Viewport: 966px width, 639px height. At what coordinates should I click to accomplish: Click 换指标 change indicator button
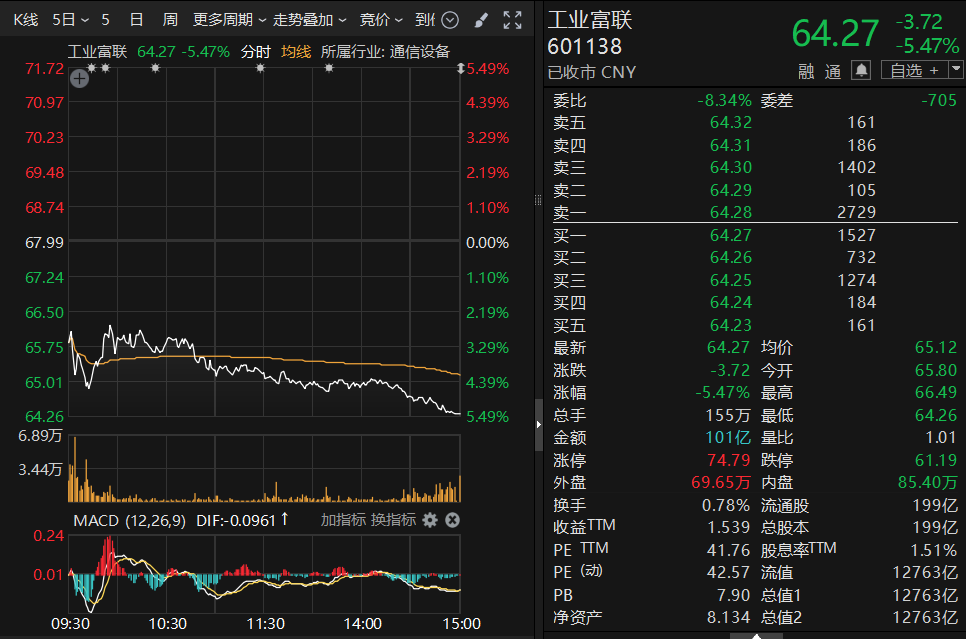tap(394, 520)
